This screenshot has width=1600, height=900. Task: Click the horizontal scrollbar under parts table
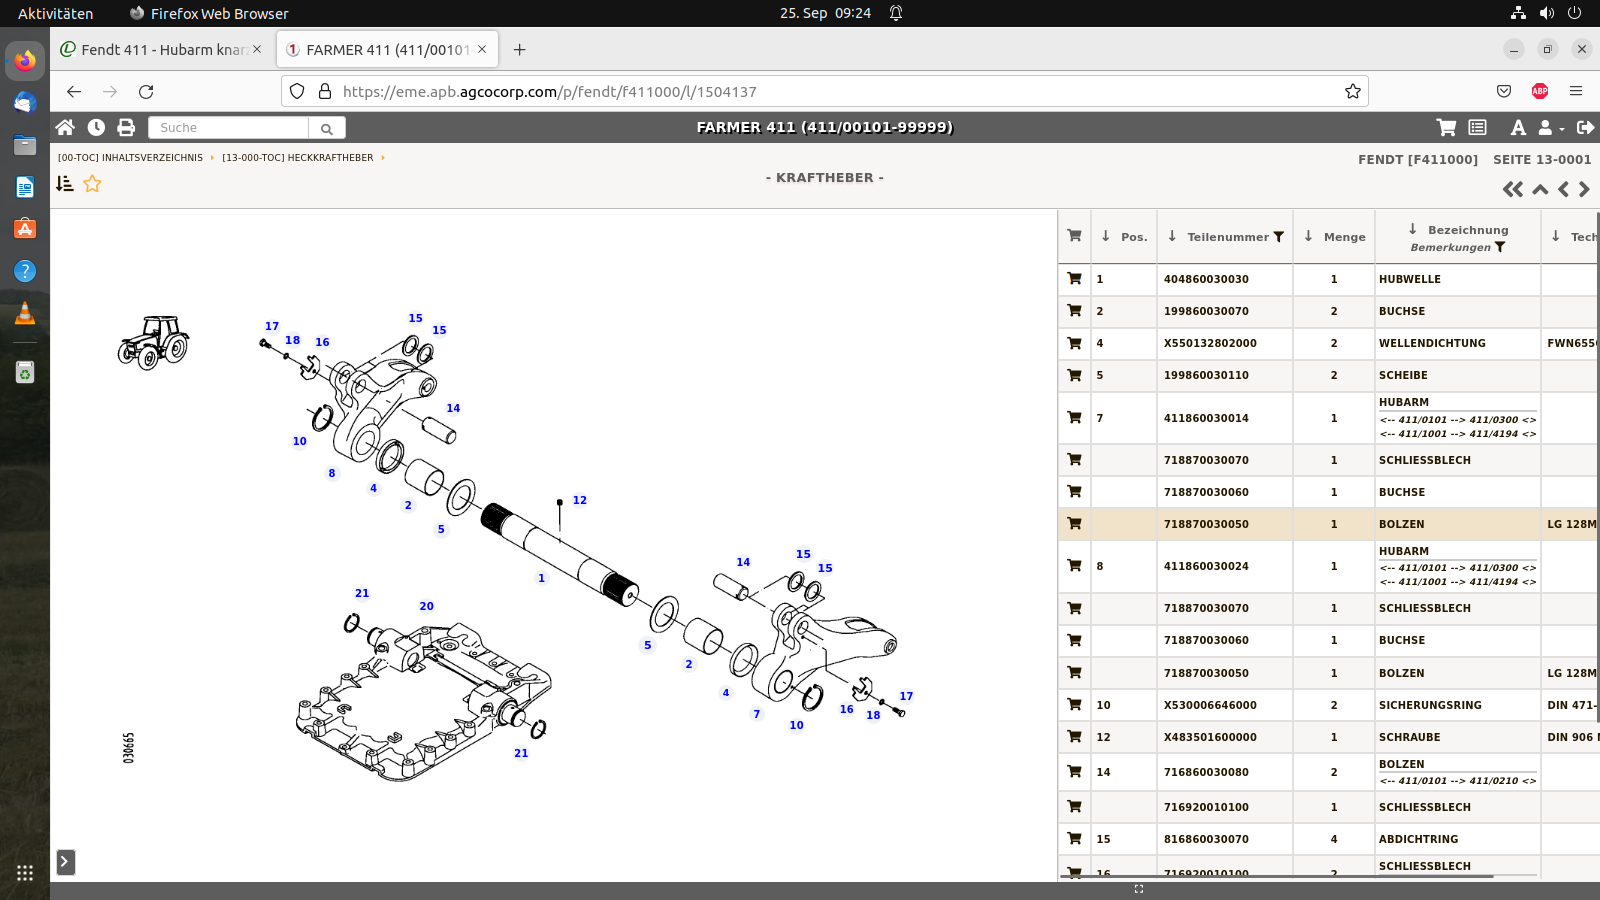tap(1276, 877)
